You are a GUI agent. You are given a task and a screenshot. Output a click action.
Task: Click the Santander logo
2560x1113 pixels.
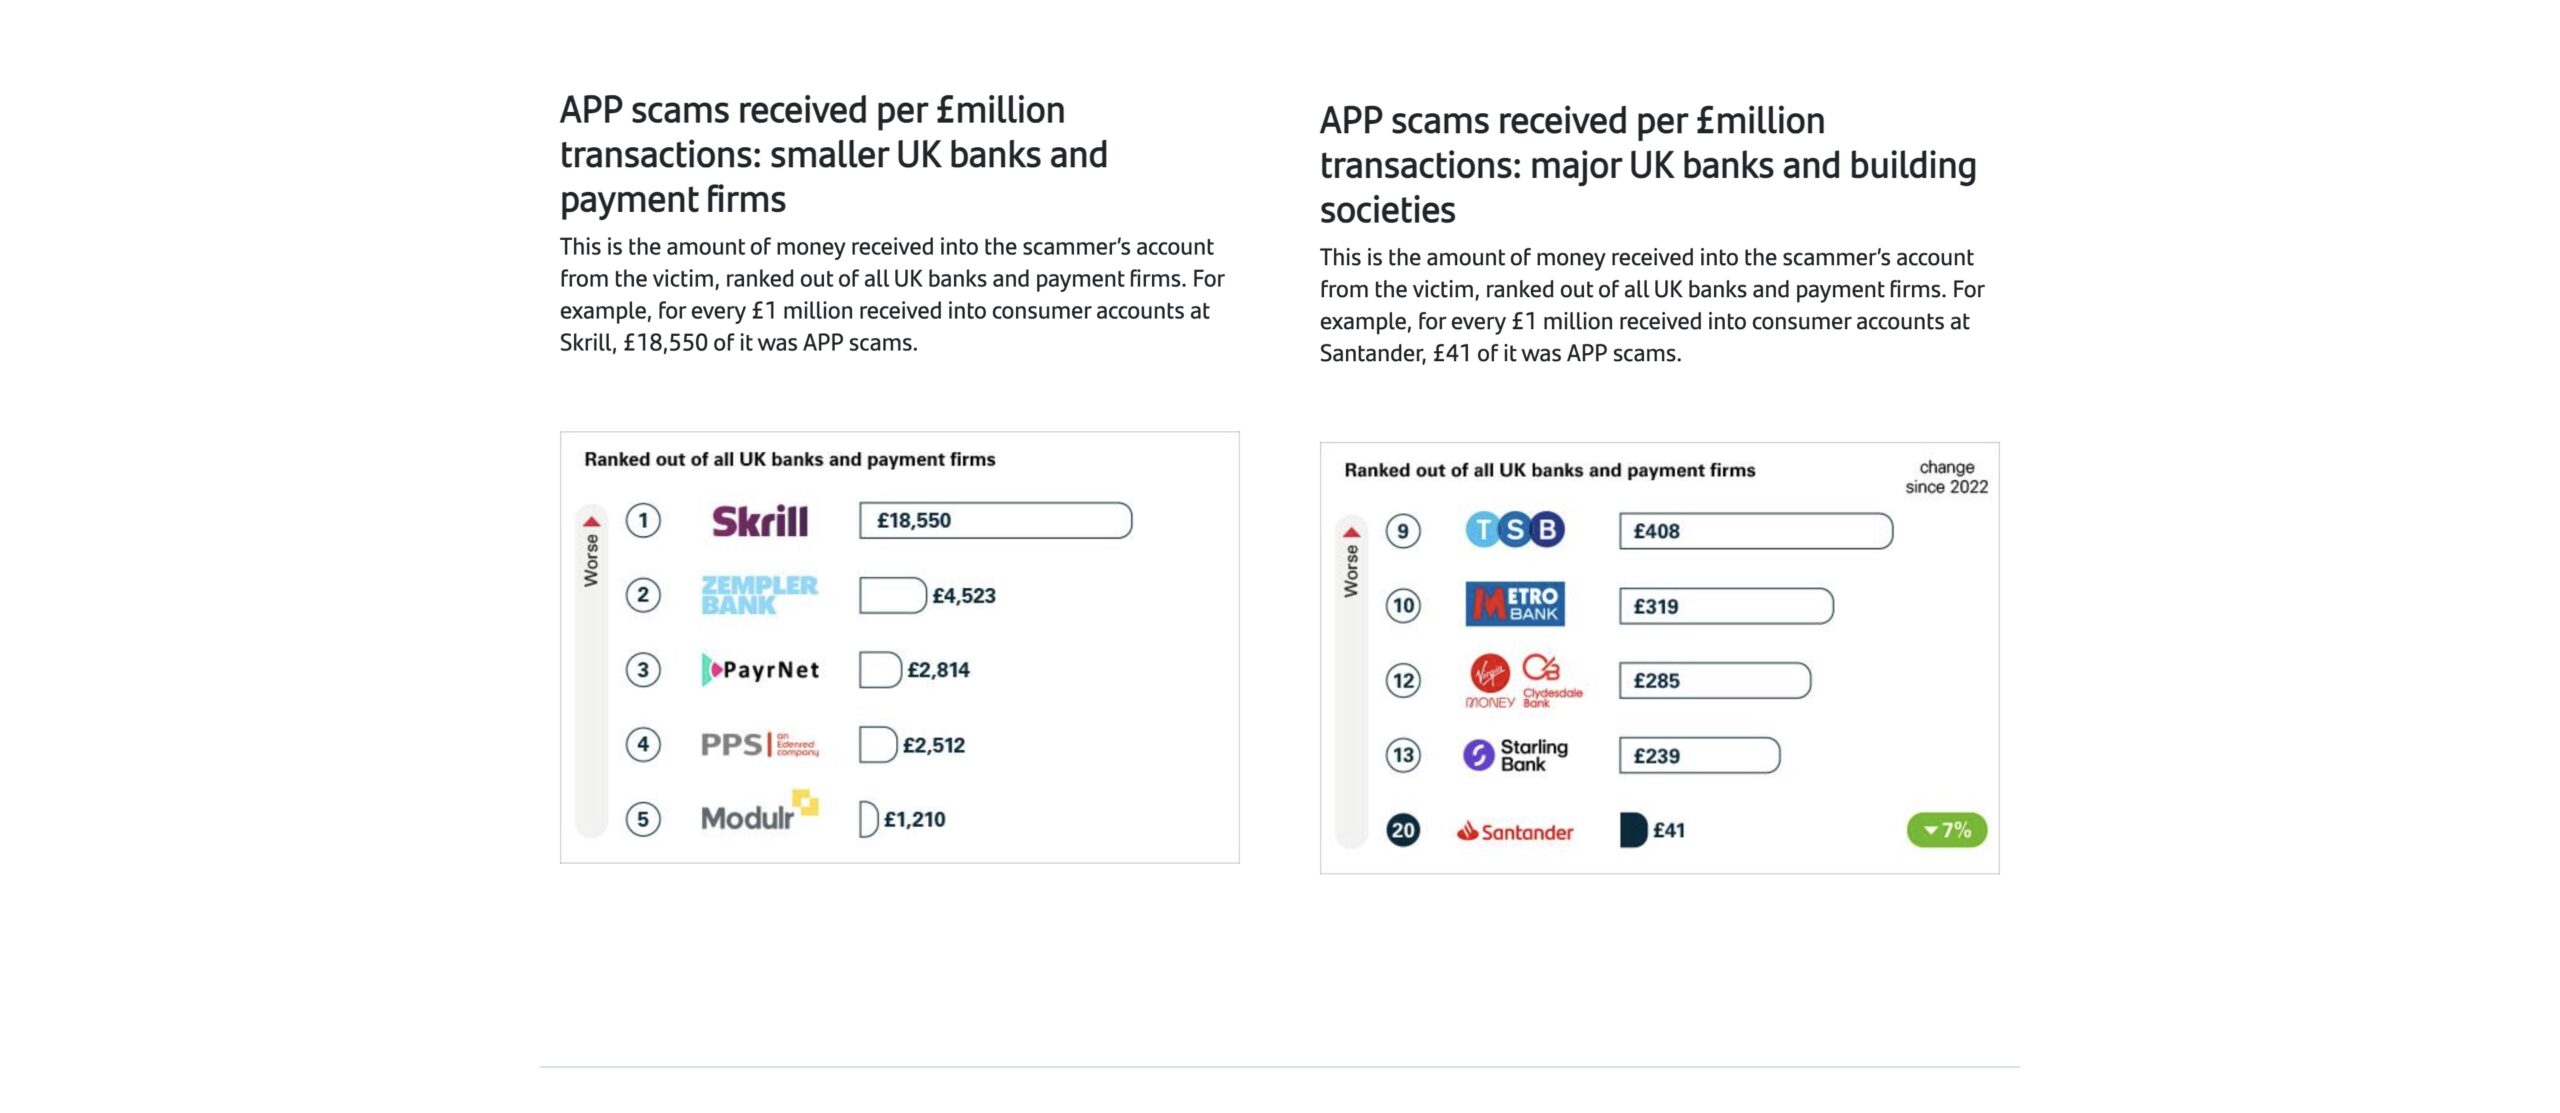pos(1515,831)
